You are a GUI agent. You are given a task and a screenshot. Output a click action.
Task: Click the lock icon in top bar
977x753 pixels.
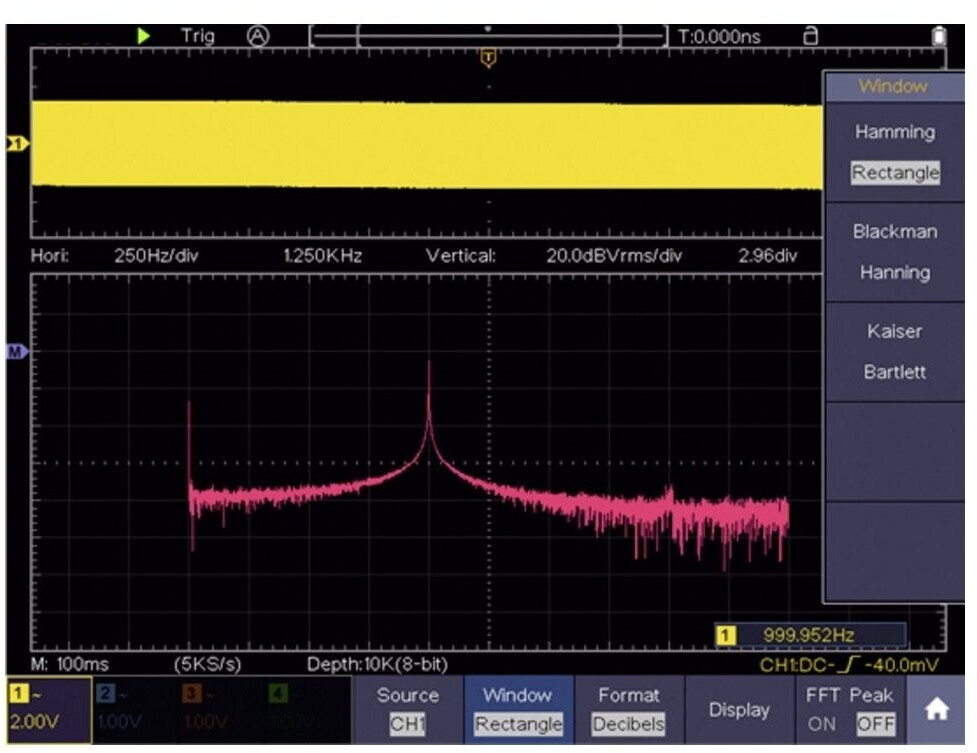coord(811,36)
